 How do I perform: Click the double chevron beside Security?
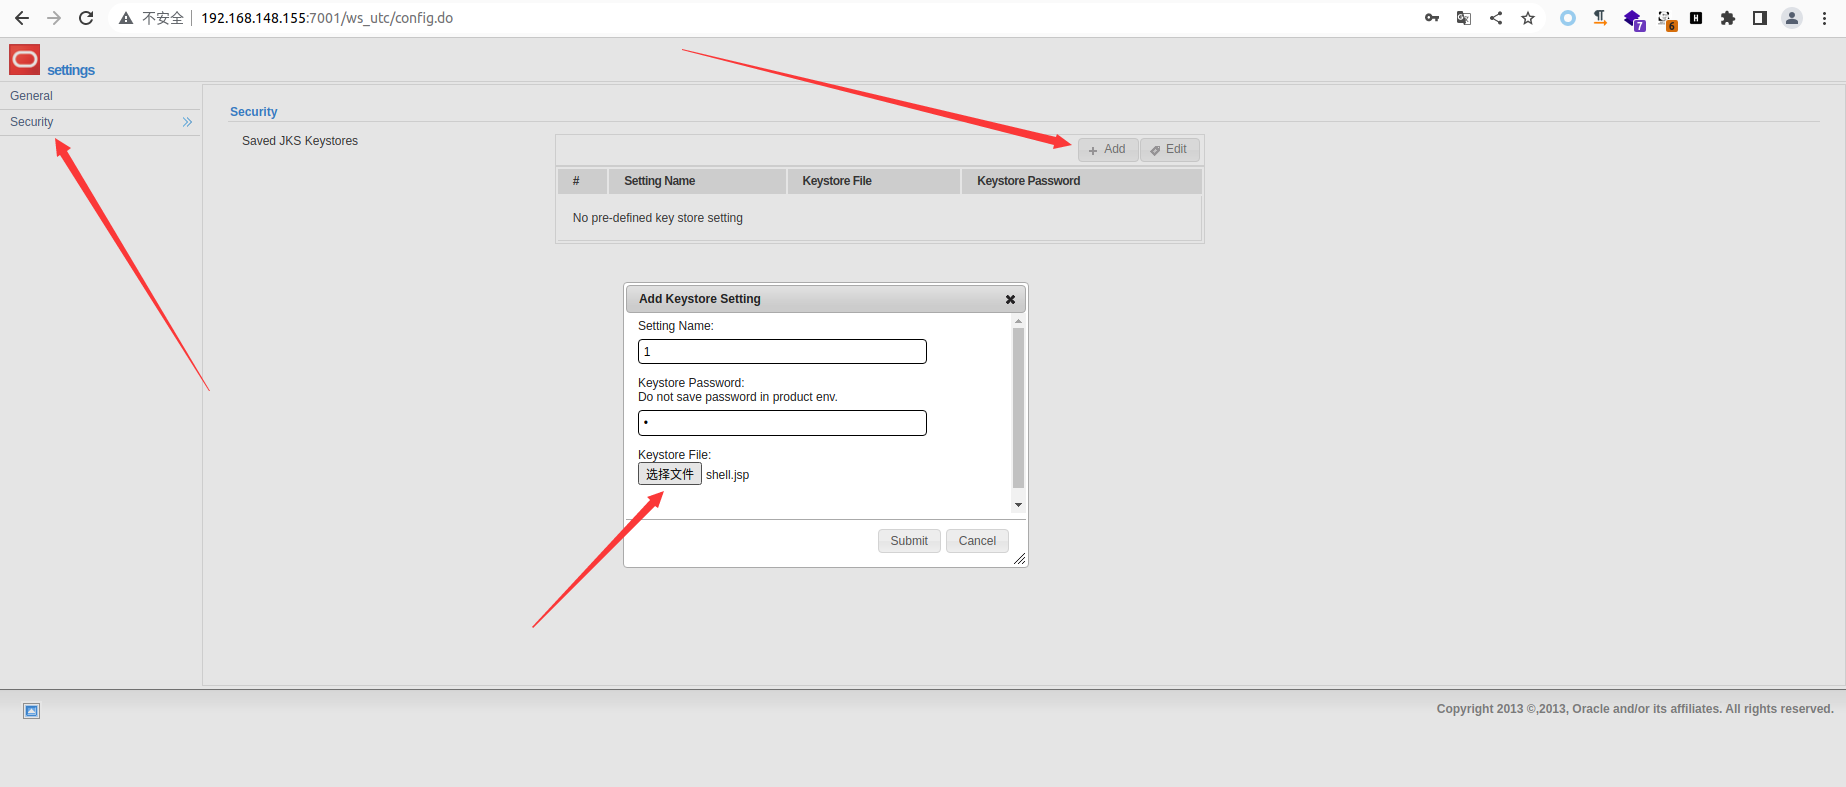[187, 122]
